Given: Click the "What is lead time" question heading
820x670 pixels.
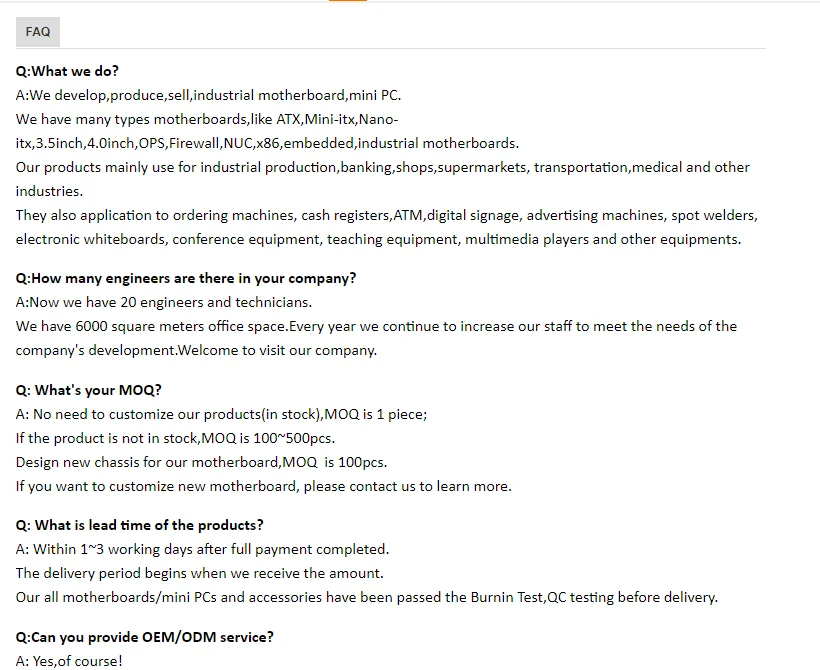Looking at the screenshot, I should 140,525.
